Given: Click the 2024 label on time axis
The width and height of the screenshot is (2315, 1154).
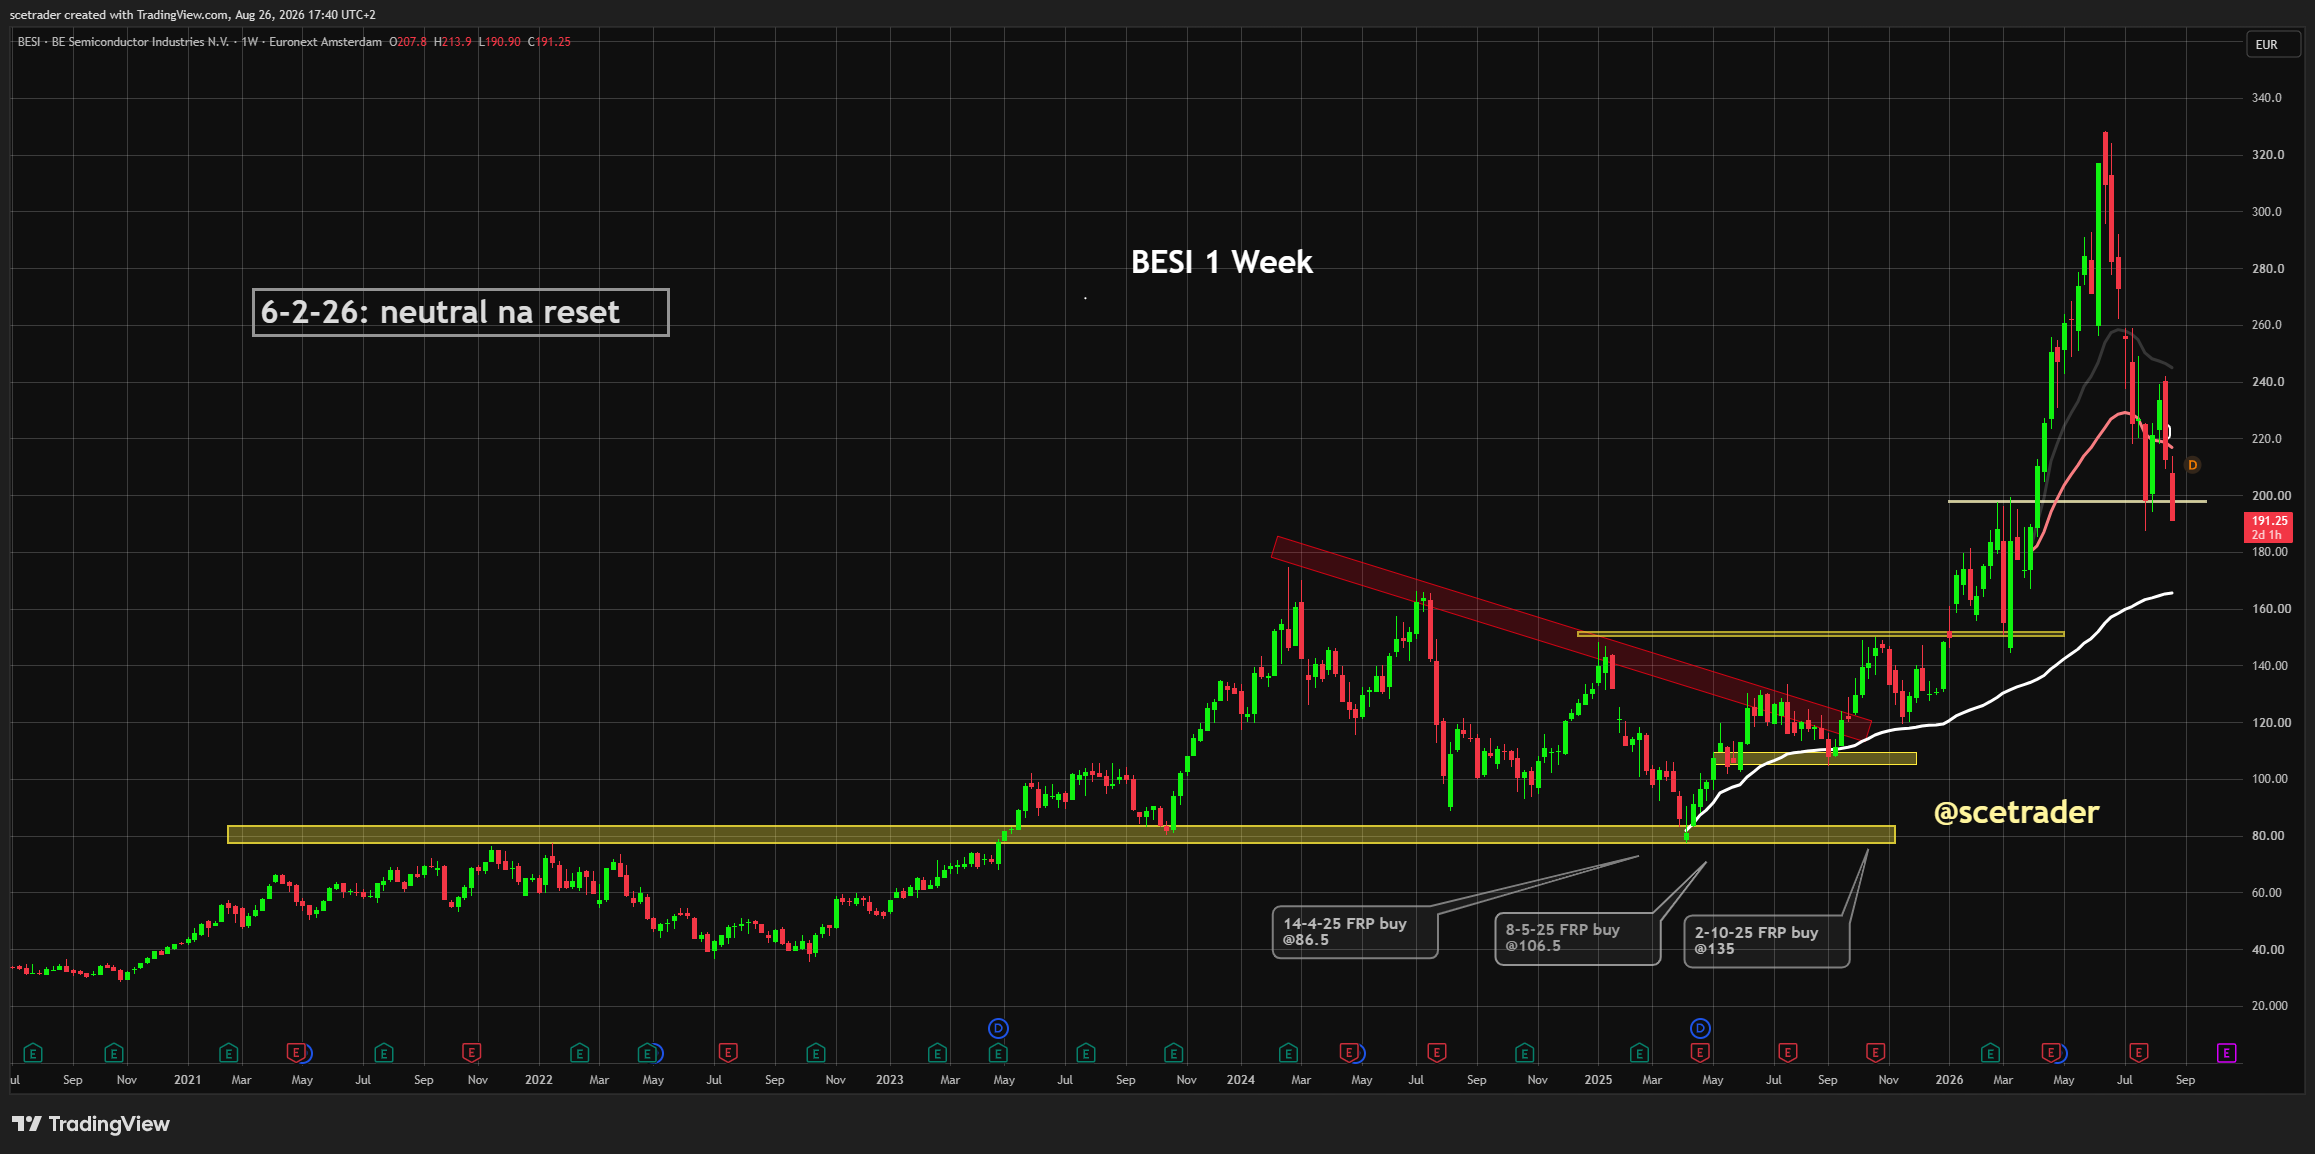Looking at the screenshot, I should 1240,1080.
